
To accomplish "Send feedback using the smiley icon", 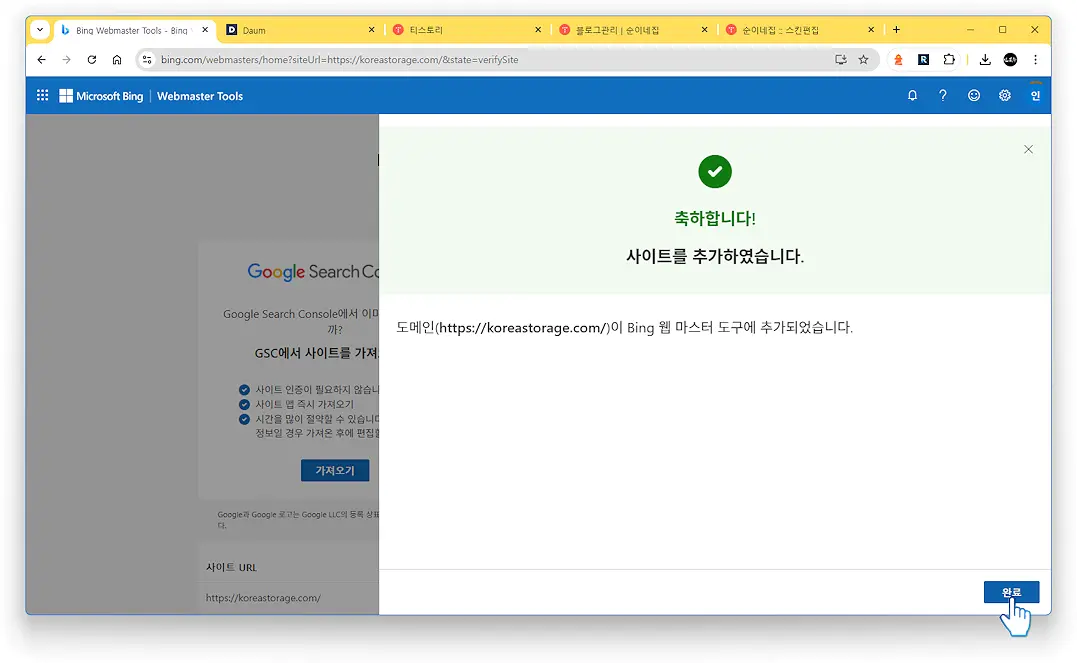I will [974, 95].
